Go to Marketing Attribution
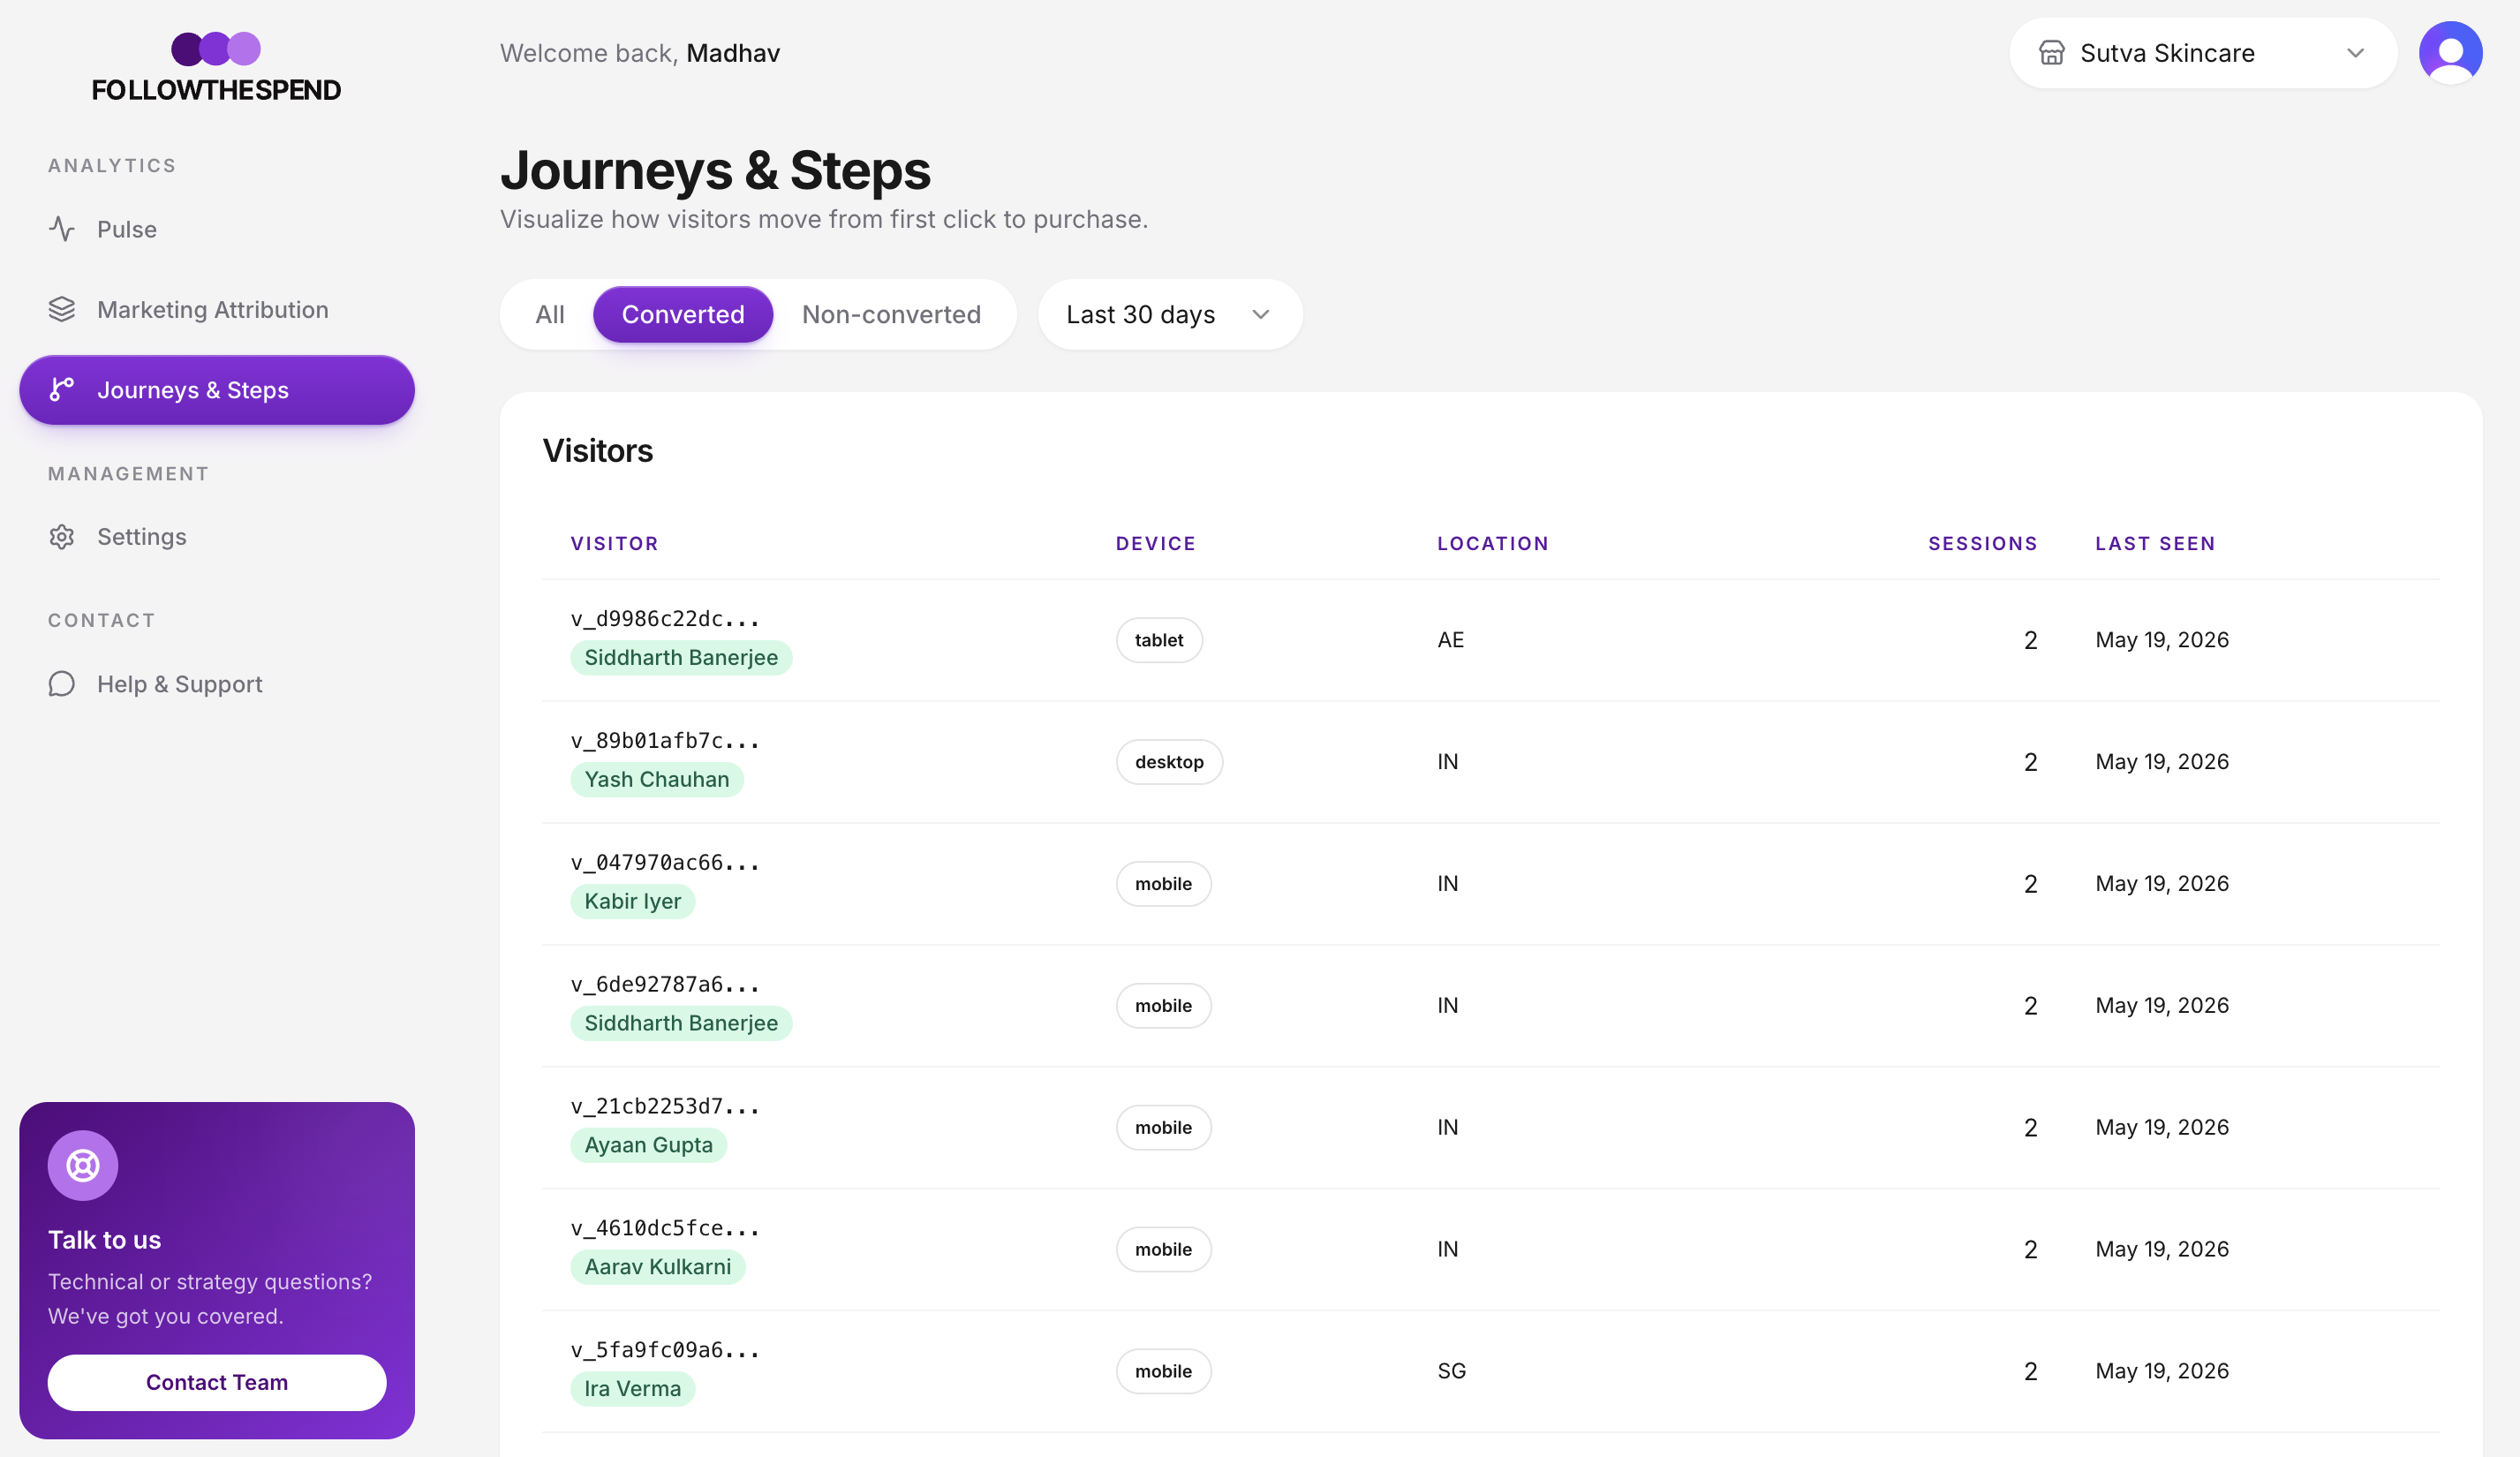2520x1457 pixels. coord(217,309)
